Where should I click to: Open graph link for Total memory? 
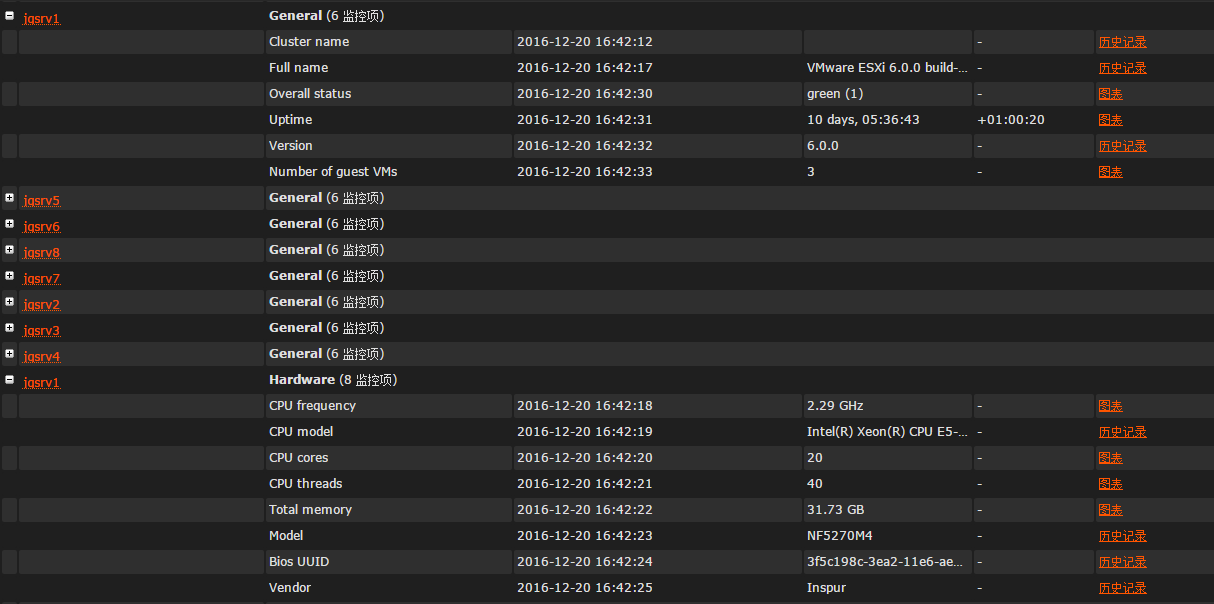point(1110,510)
